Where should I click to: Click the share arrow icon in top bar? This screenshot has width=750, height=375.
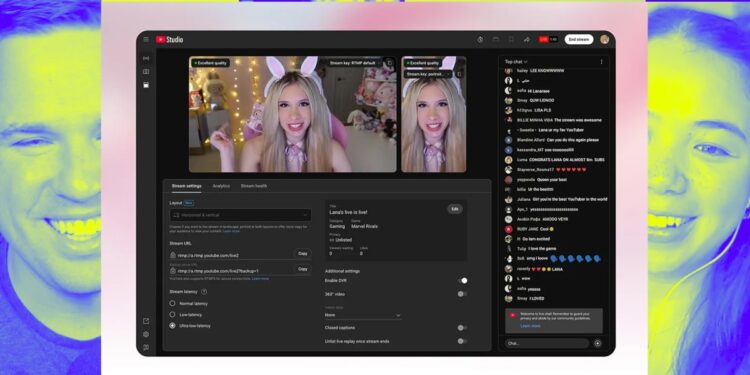point(527,40)
